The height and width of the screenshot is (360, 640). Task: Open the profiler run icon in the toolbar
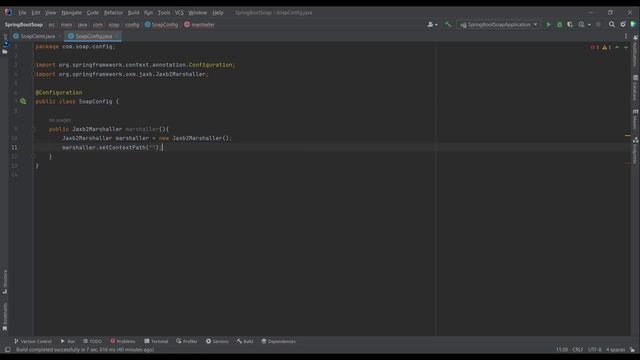(581, 24)
